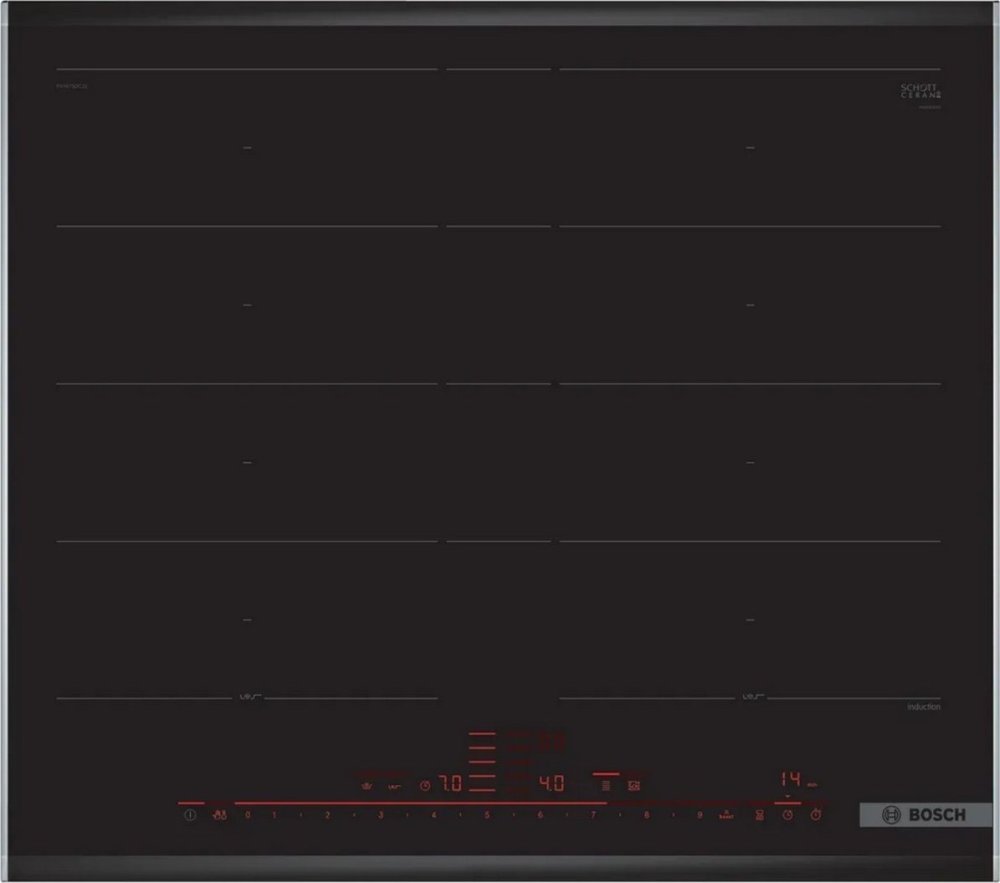Image resolution: width=1000 pixels, height=883 pixels.
Task: Tap the stopwatch icon at far right
Action: click(817, 816)
